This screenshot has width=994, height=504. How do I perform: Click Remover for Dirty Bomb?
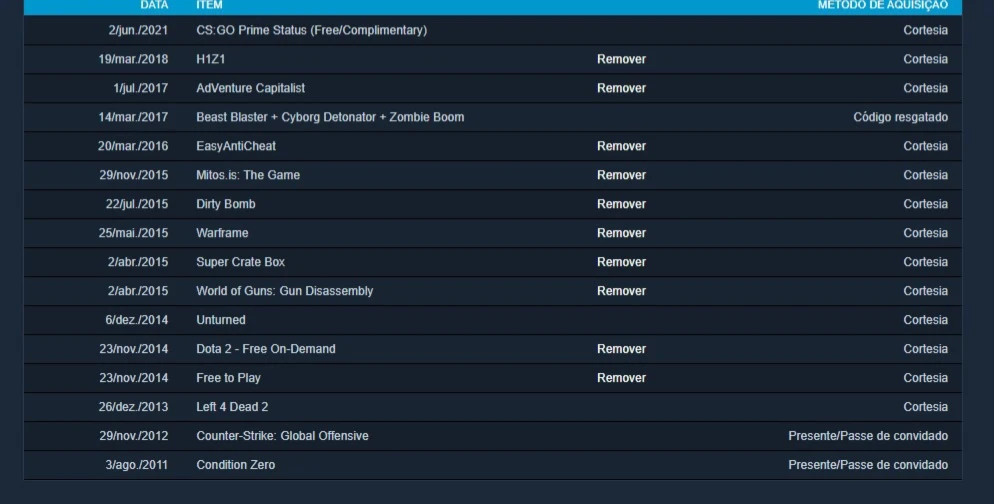coord(621,204)
